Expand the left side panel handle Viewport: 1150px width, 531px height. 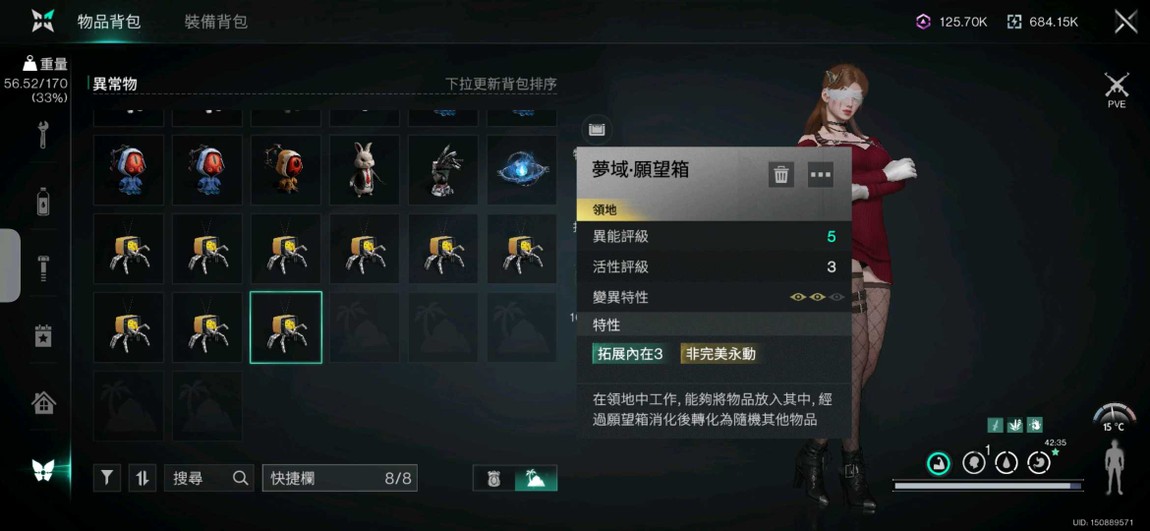(10, 265)
